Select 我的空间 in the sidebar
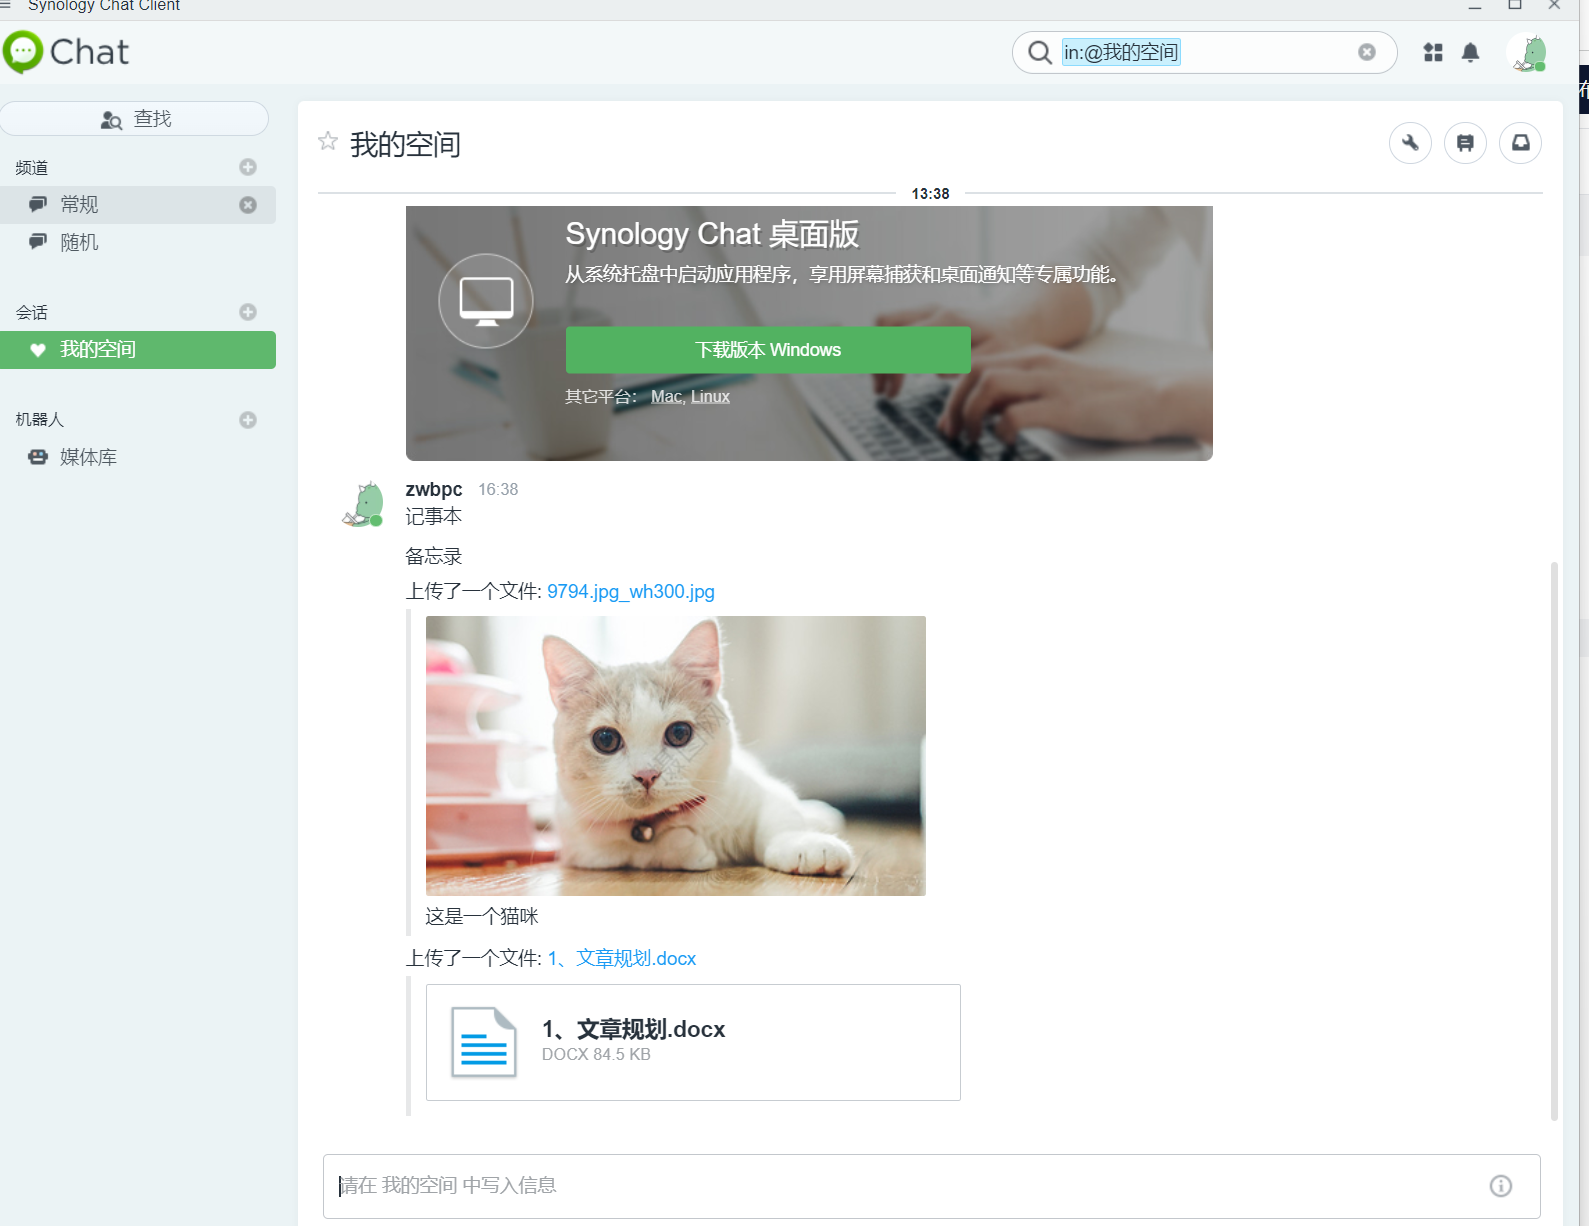This screenshot has width=1589, height=1226. [138, 350]
